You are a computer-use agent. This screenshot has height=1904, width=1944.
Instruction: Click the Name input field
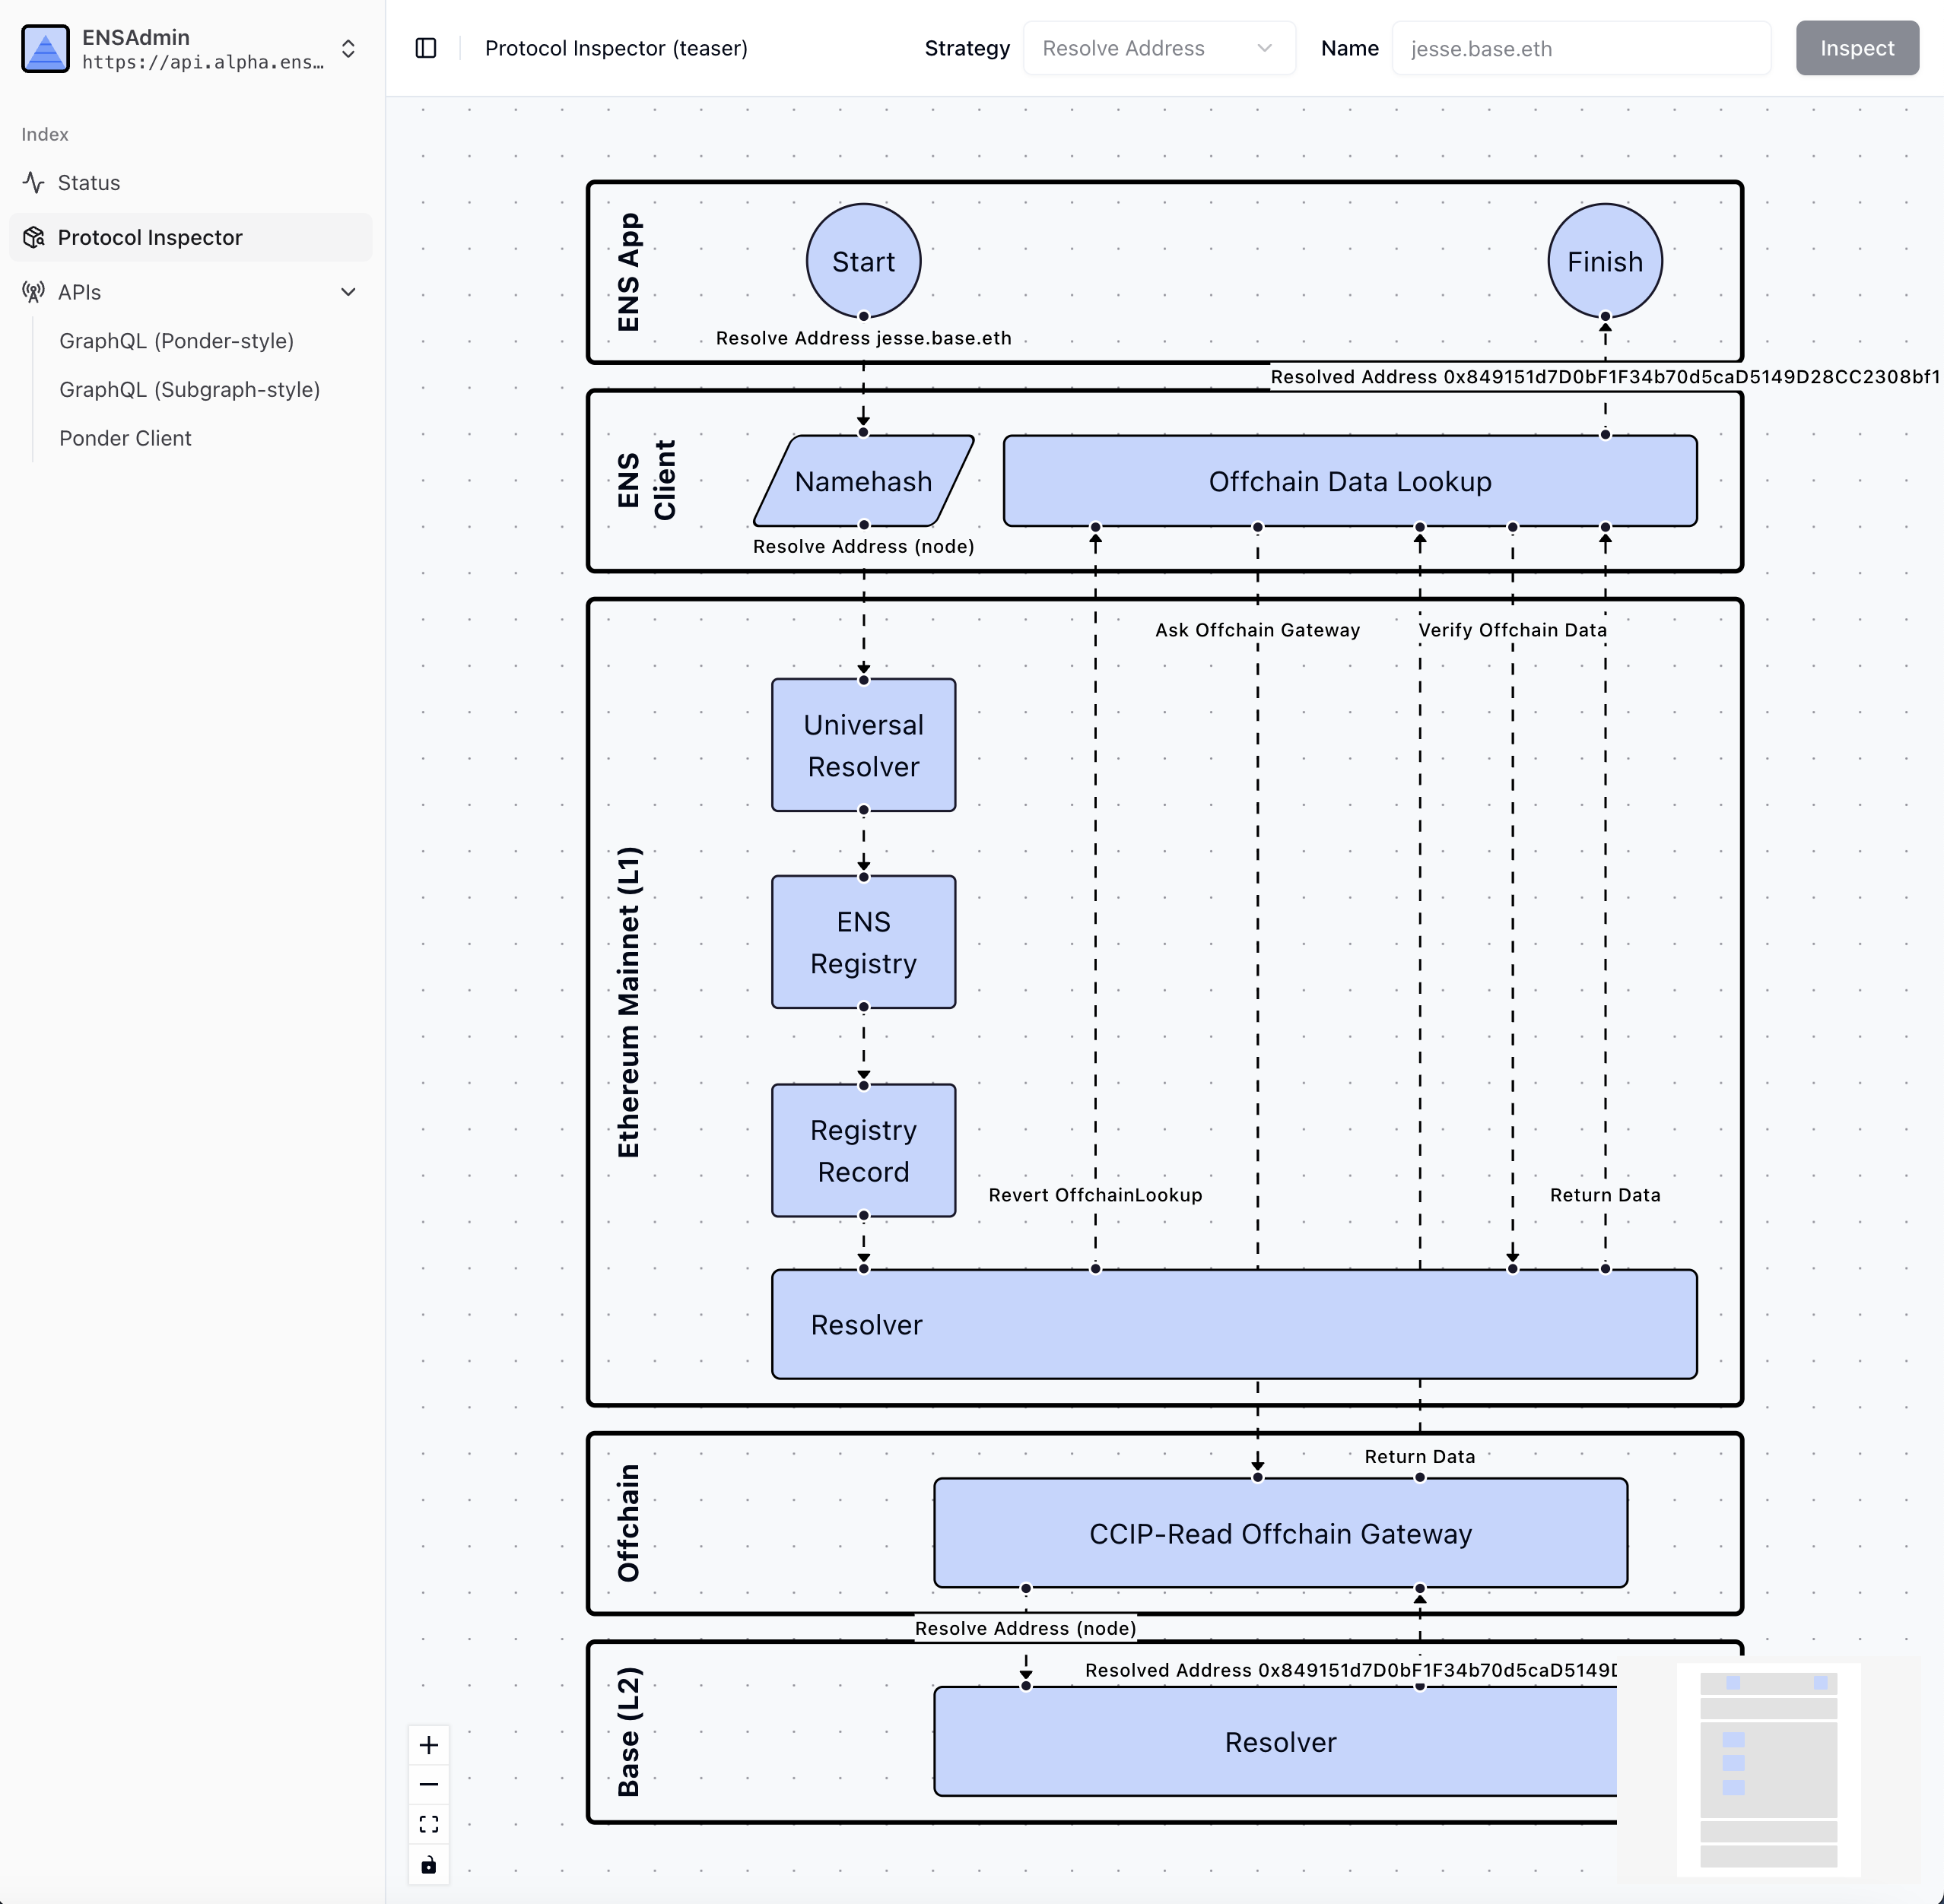tap(1581, 48)
